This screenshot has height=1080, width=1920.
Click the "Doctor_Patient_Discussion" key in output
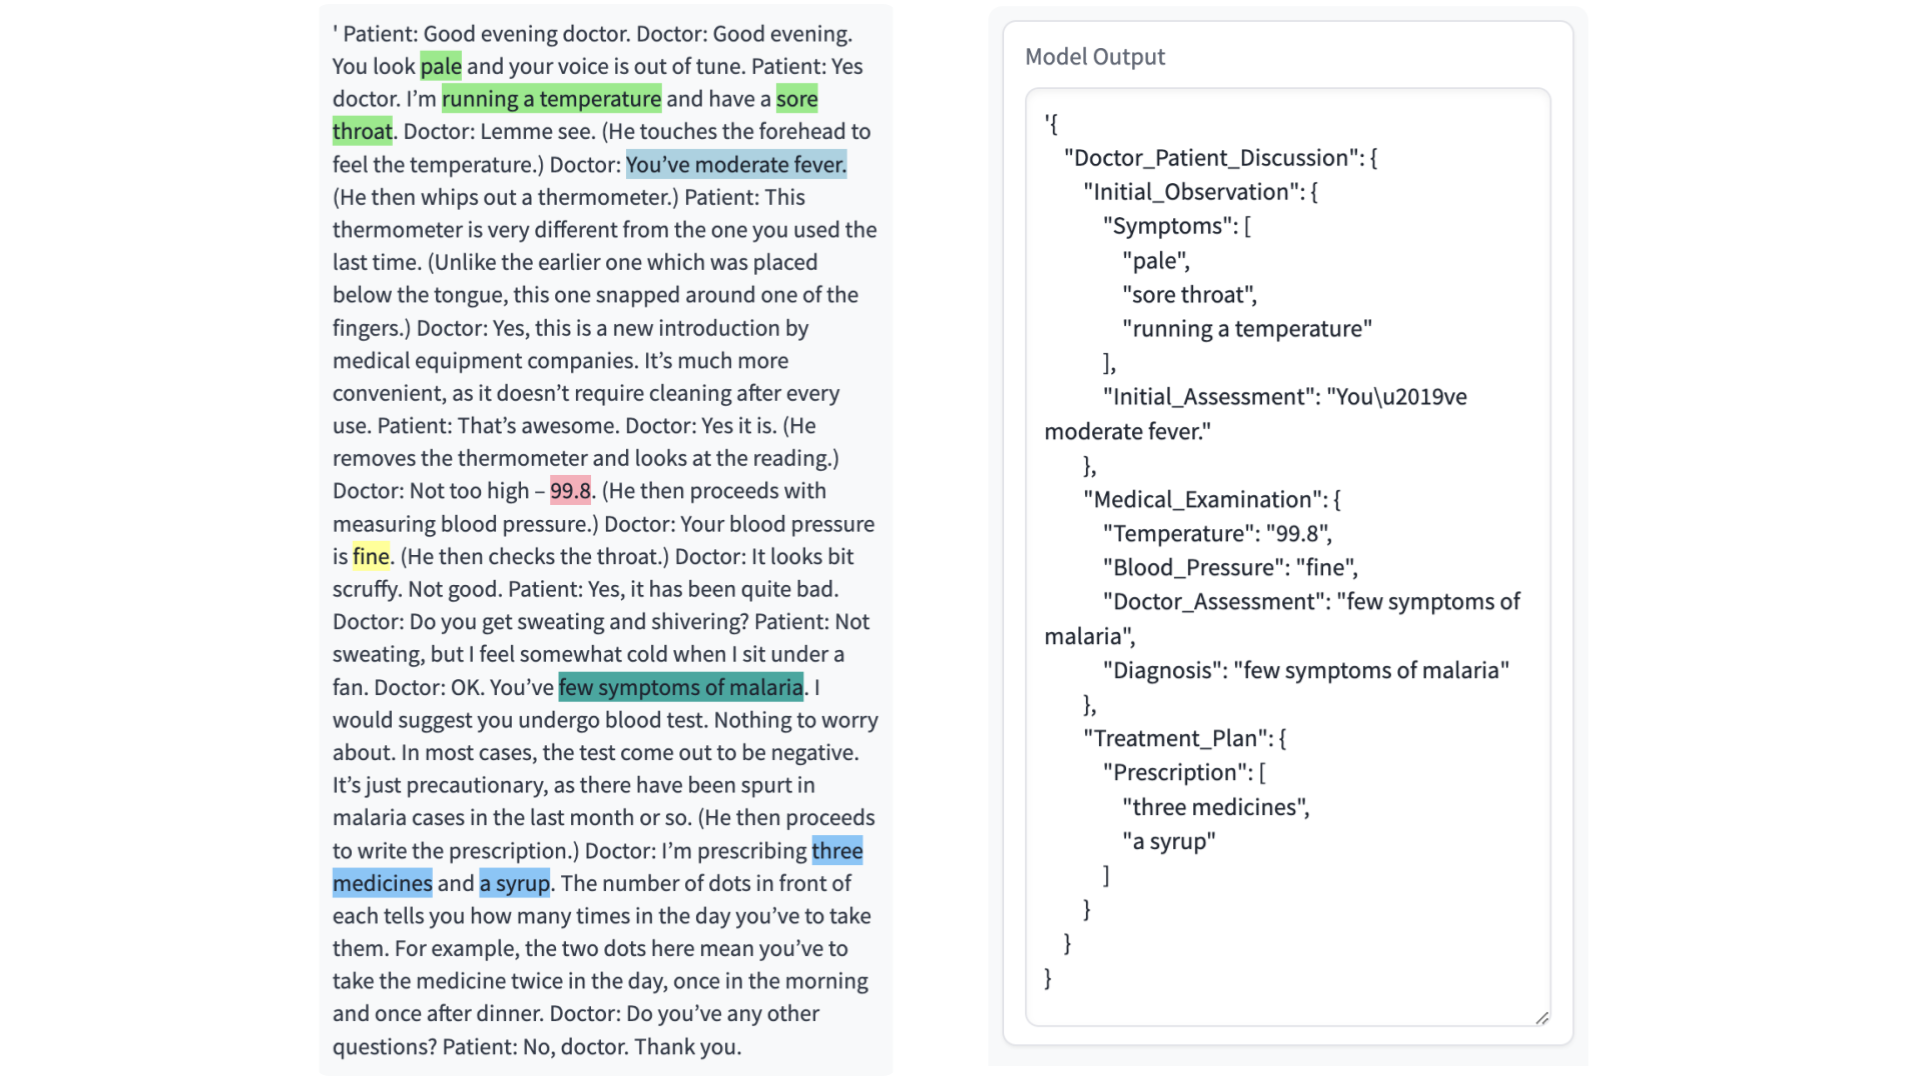point(1213,158)
